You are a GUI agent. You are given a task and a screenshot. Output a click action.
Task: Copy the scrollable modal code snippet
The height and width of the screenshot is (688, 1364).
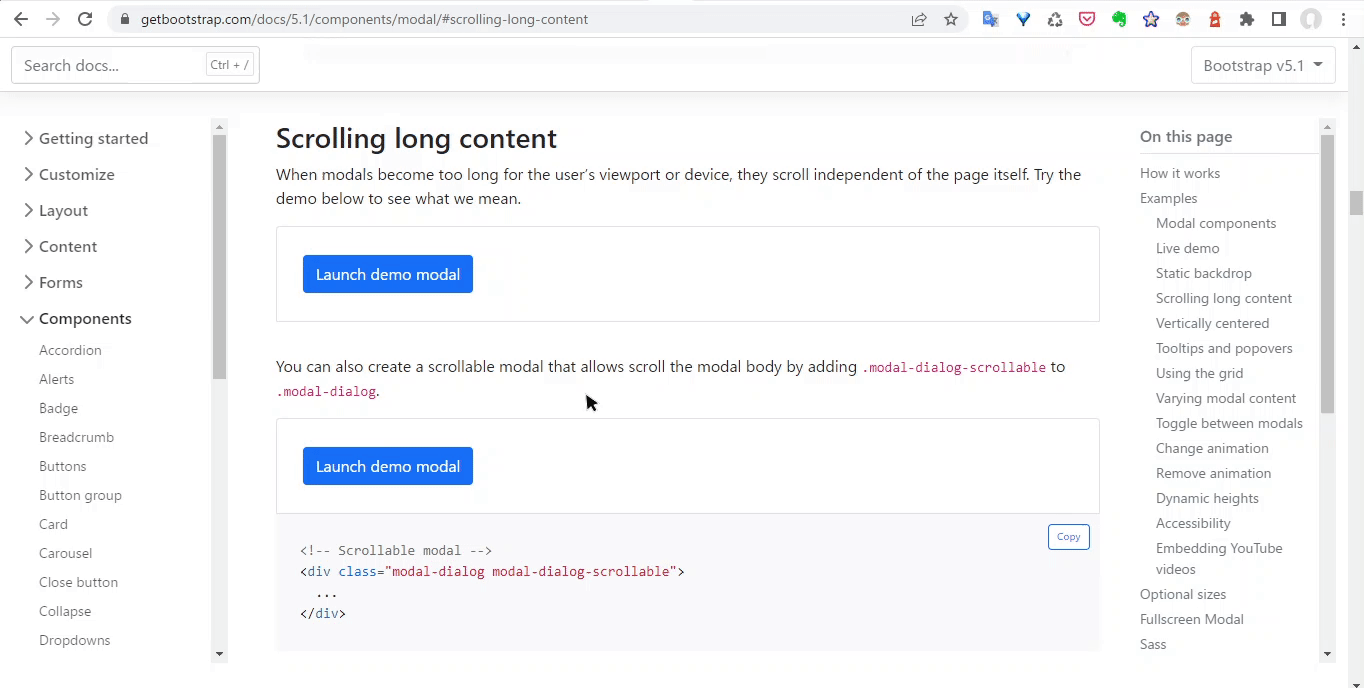tap(1069, 537)
